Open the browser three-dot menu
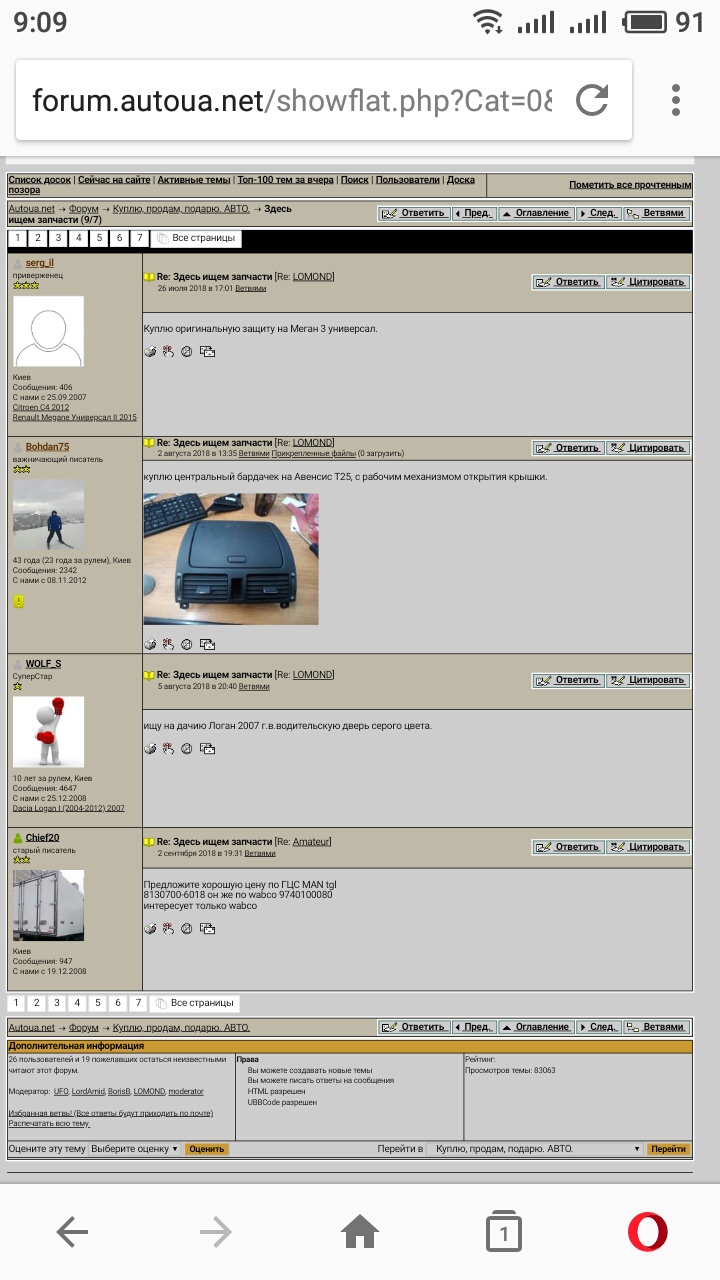The height and width of the screenshot is (1280, 720). point(676,100)
